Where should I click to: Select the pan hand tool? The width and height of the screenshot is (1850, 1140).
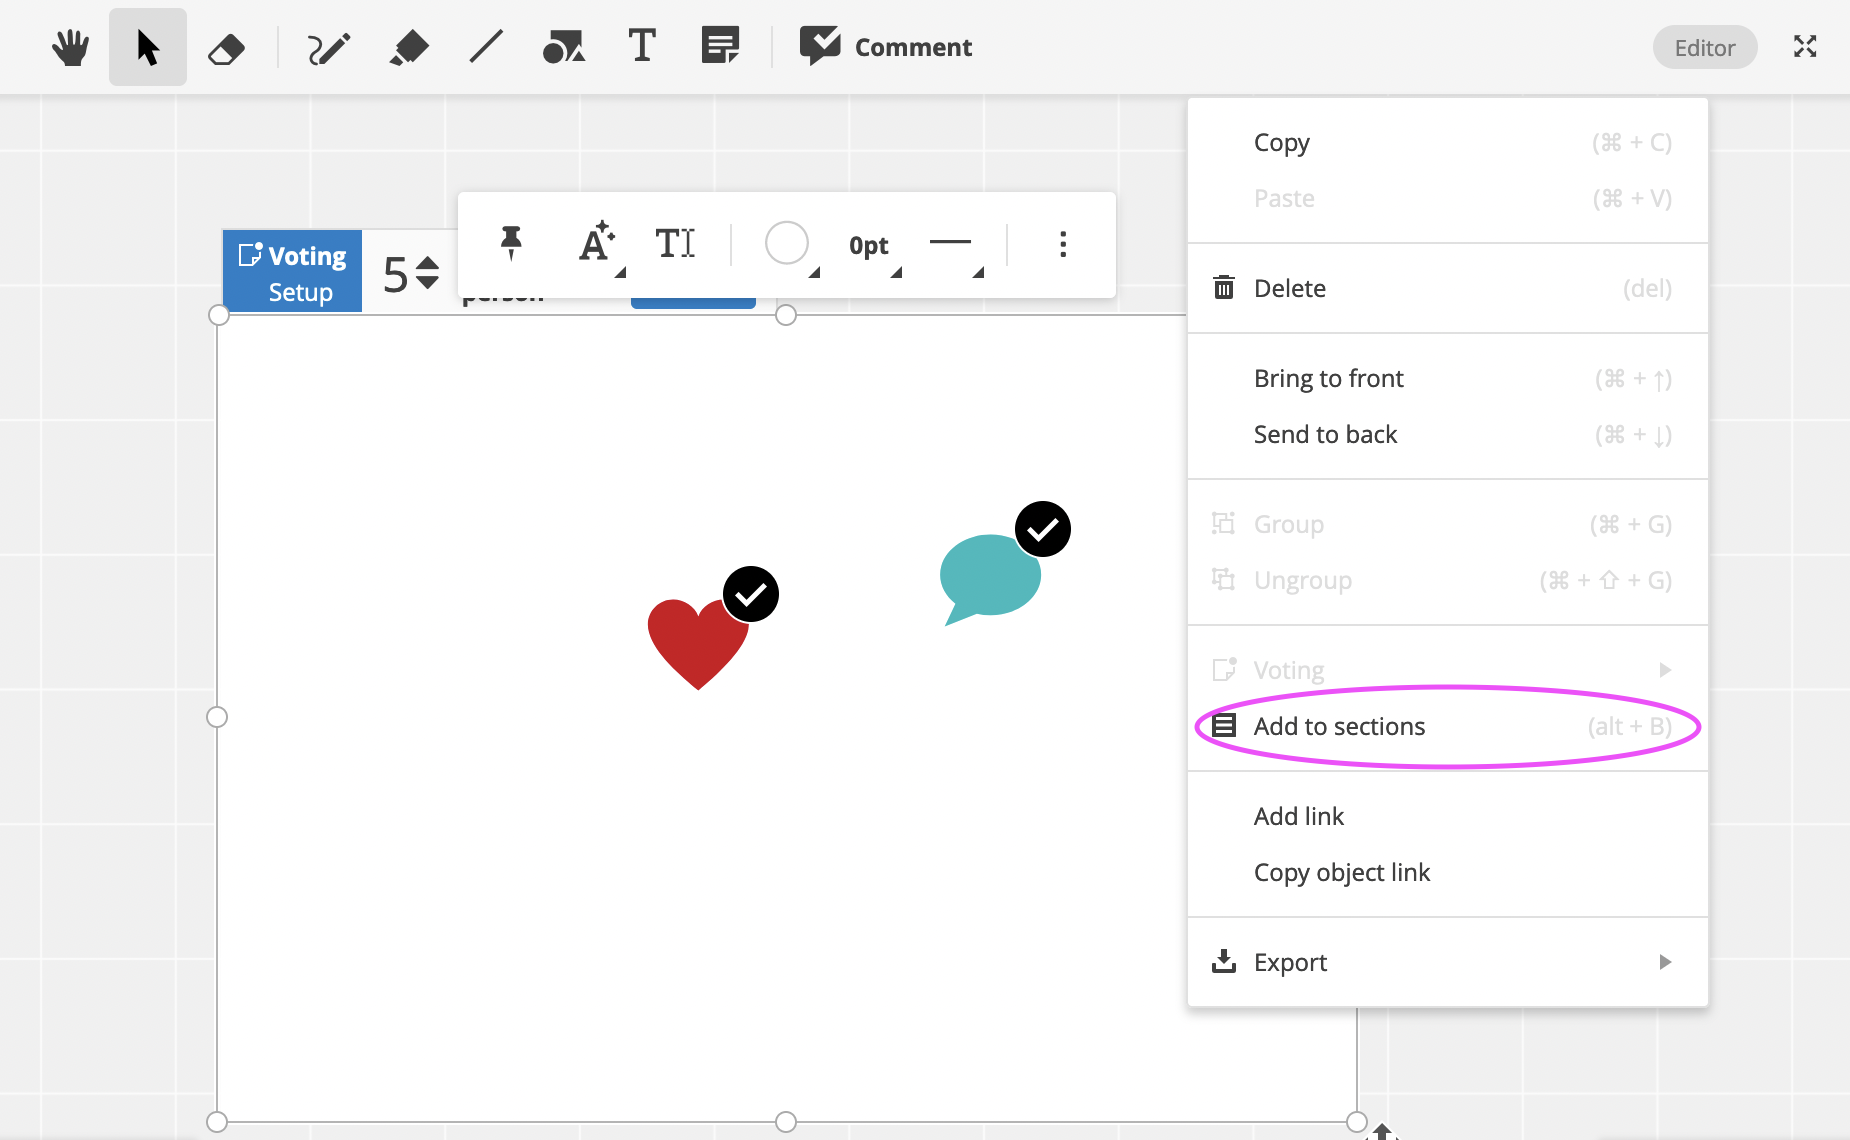click(x=69, y=46)
